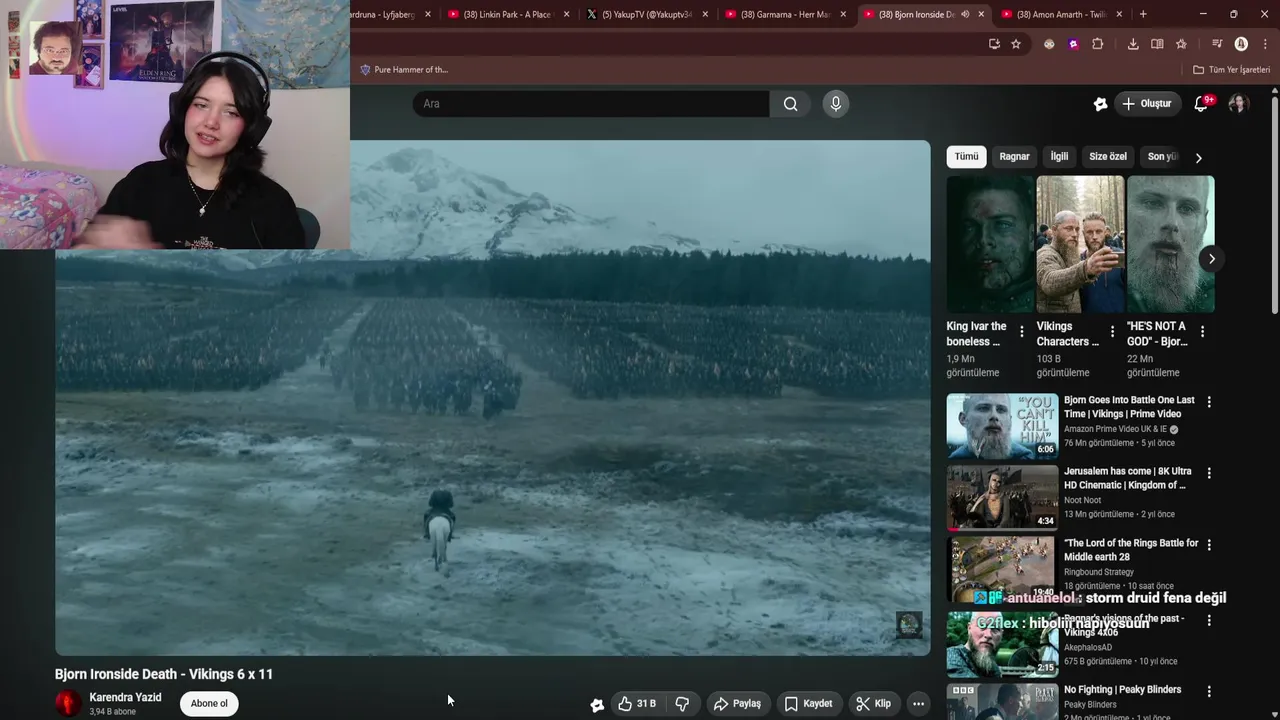Open options for Ragnar's visions video
The image size is (1280, 720).
coord(1209,621)
